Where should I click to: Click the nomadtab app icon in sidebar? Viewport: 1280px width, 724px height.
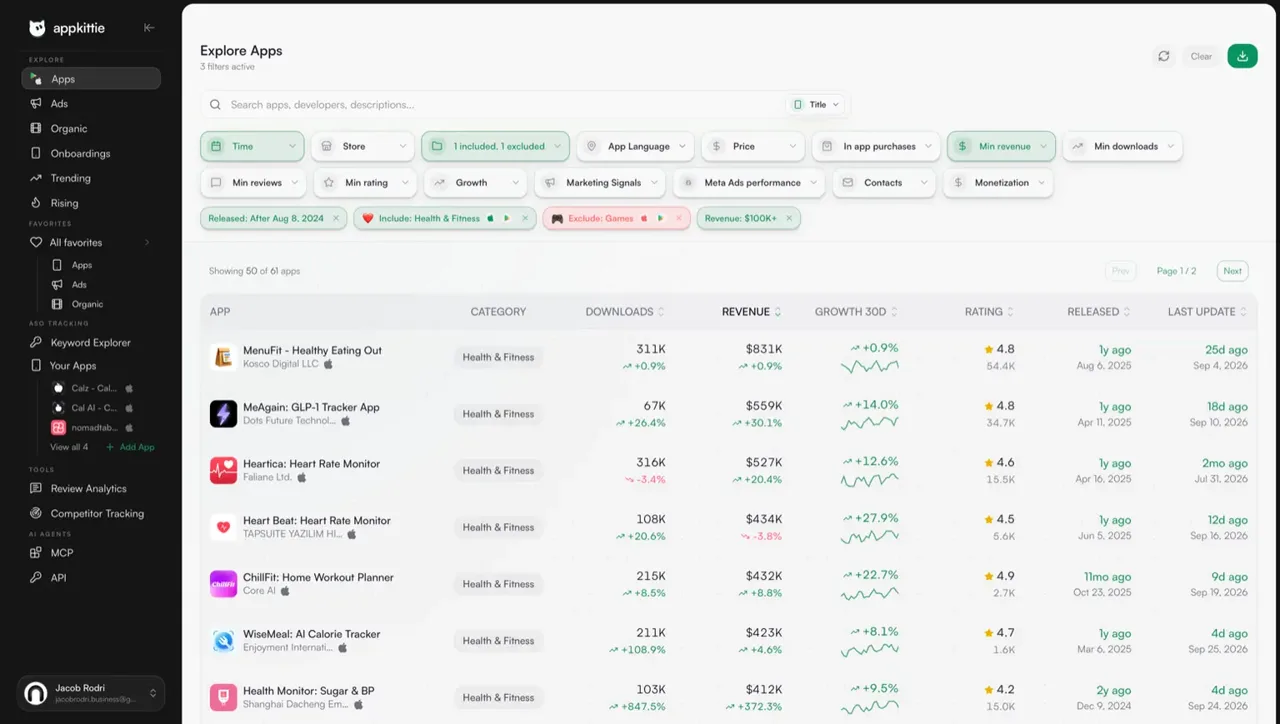tap(58, 427)
